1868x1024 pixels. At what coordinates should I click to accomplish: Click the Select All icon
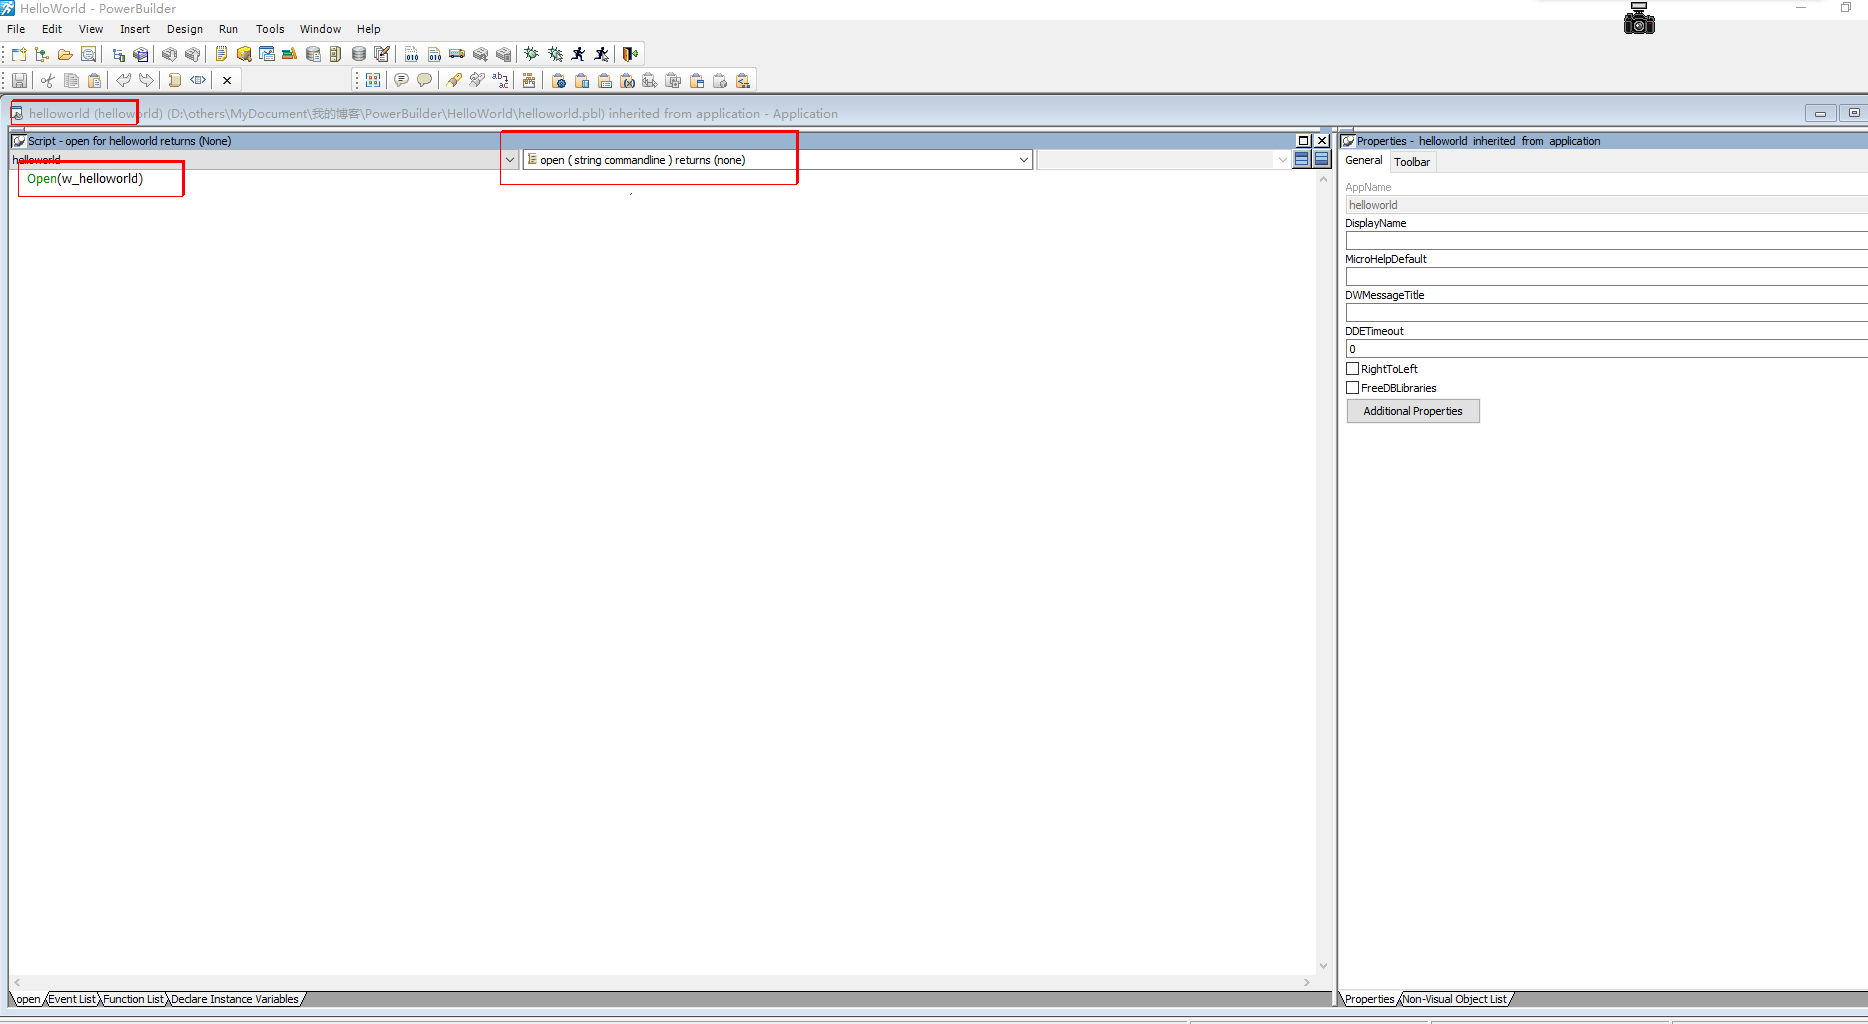373,80
